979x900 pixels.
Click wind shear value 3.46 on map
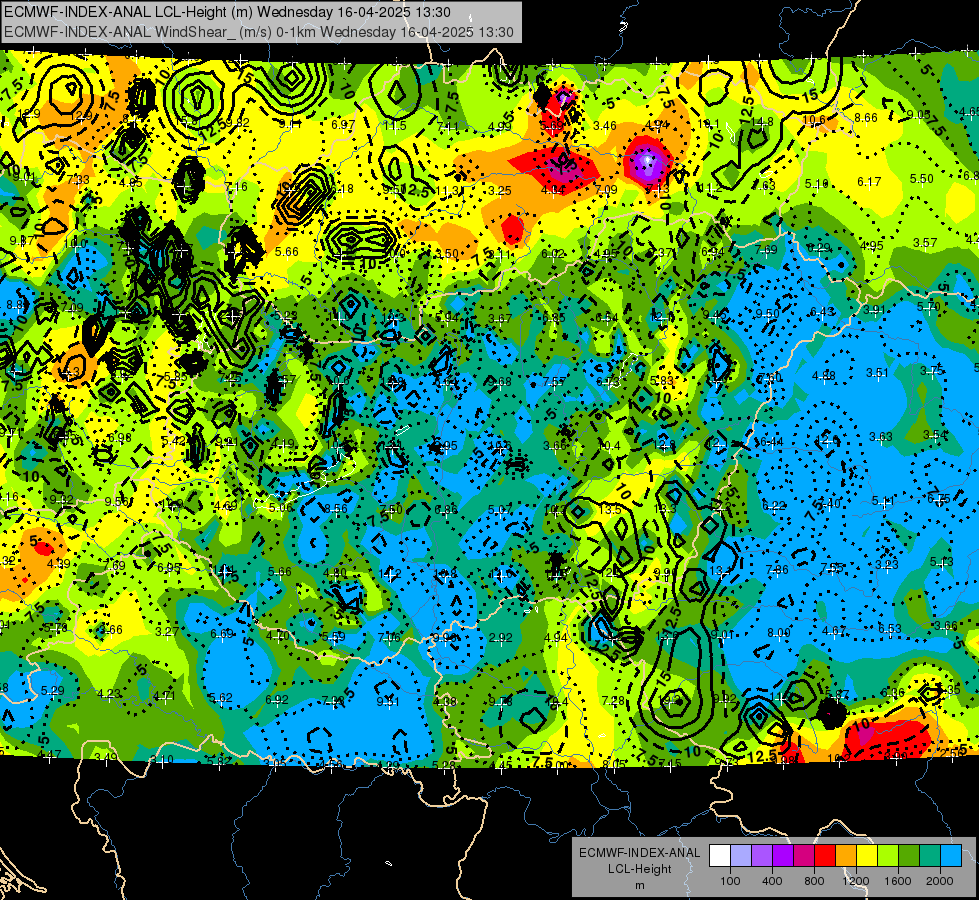pos(604,126)
